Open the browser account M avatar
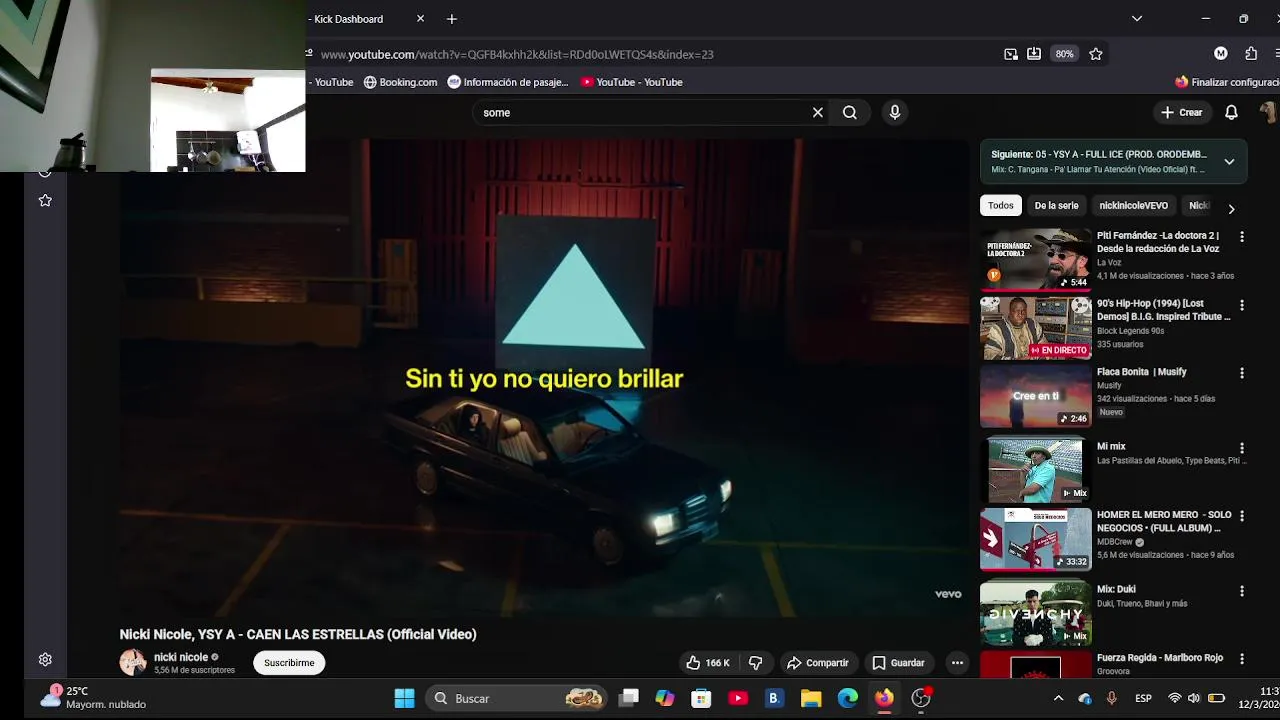 (x=1221, y=54)
